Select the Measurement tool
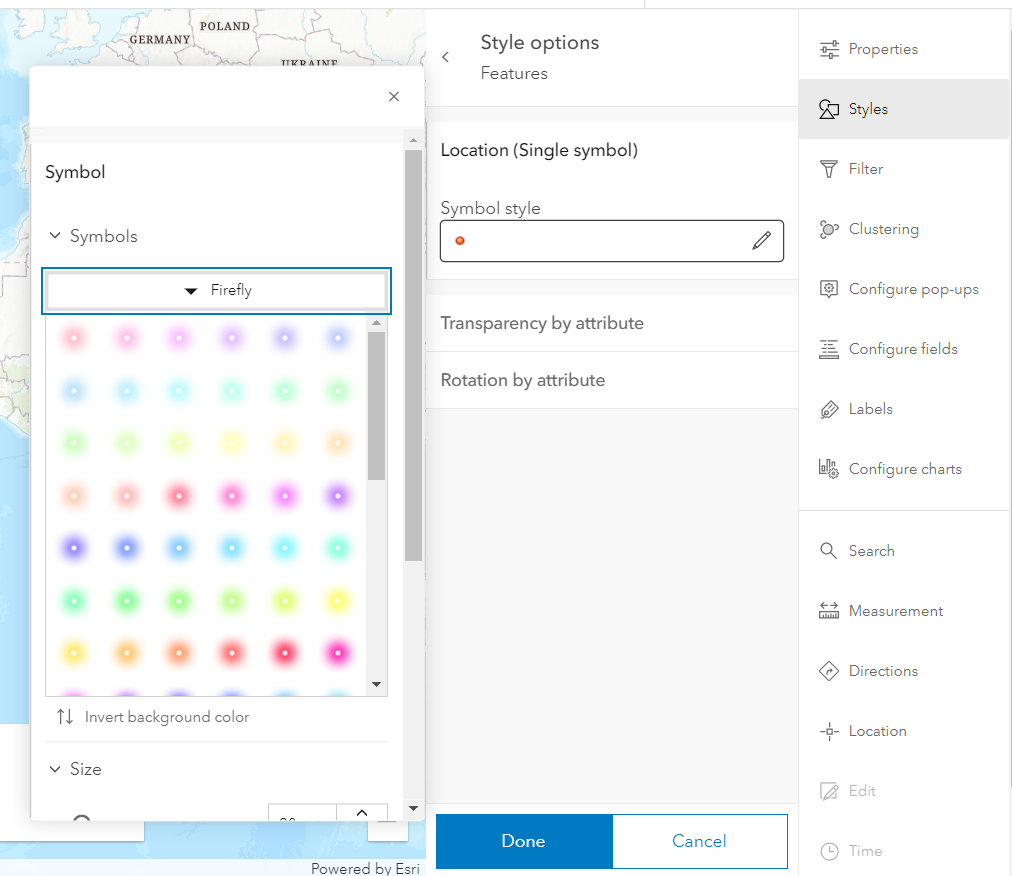The image size is (1012, 876). 893,610
